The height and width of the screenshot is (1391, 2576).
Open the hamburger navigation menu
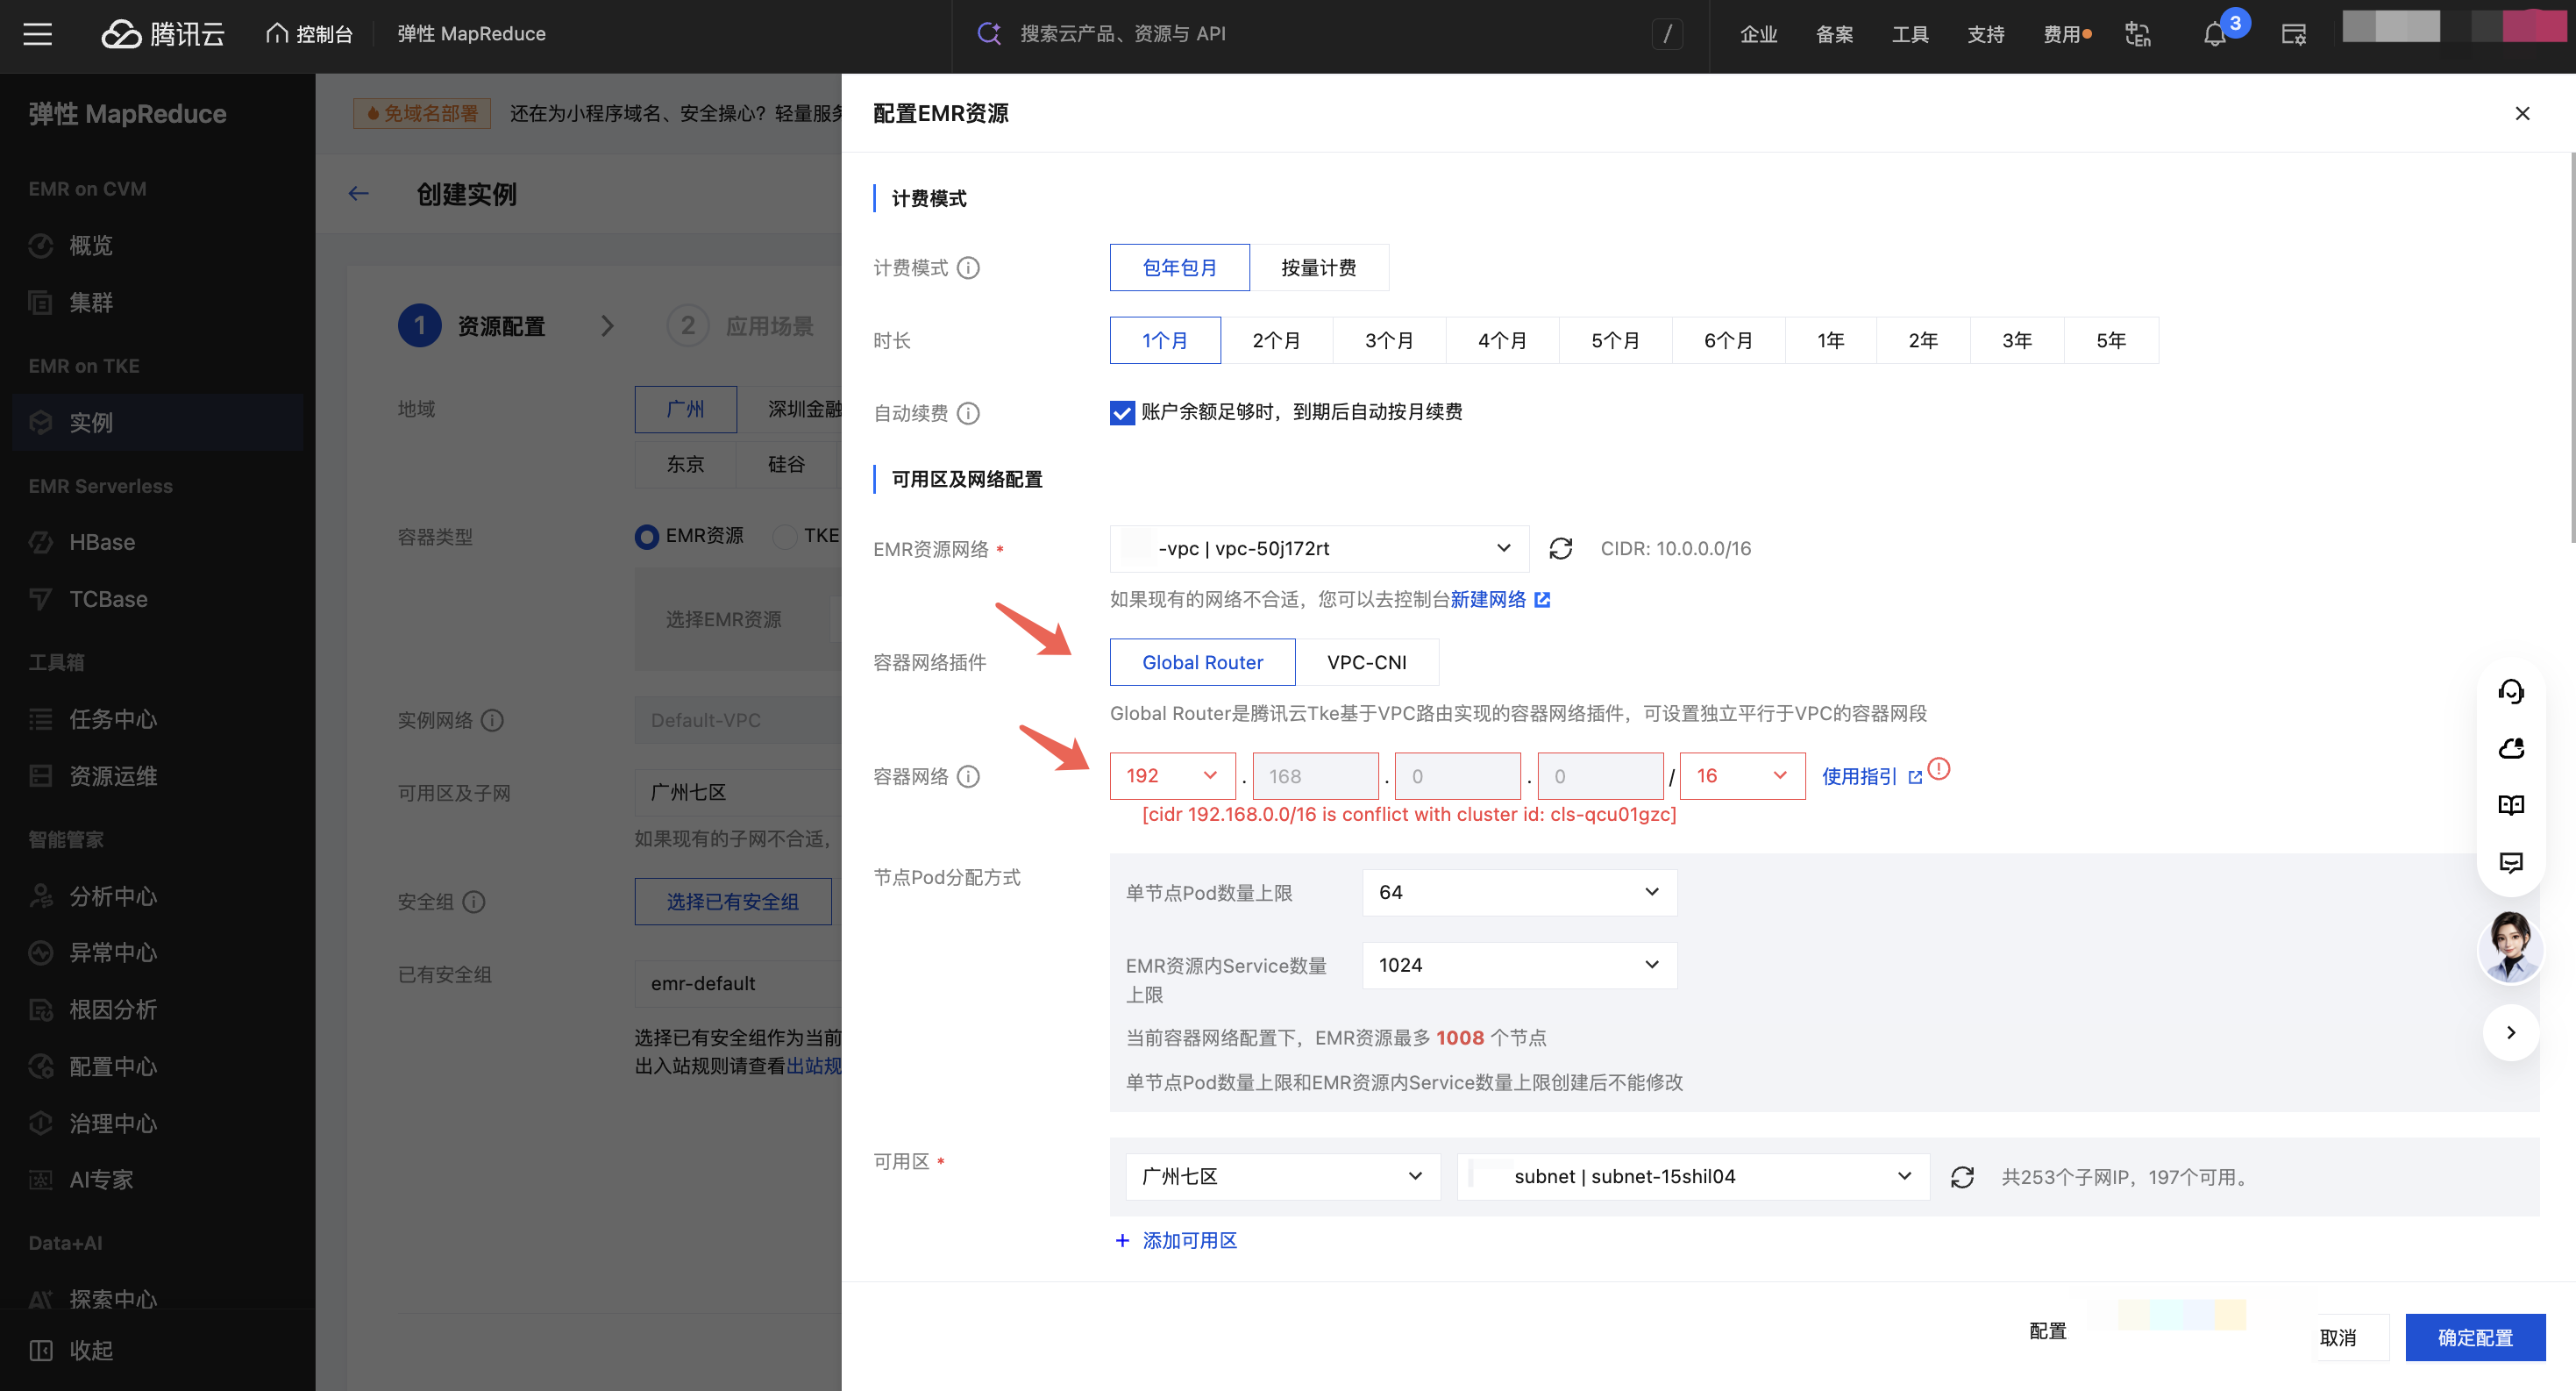(x=38, y=34)
